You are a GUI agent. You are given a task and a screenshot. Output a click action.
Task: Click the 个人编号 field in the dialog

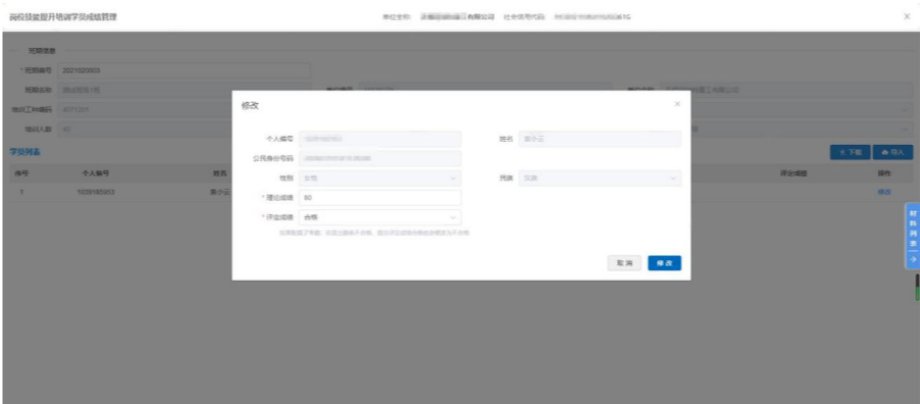coord(380,139)
